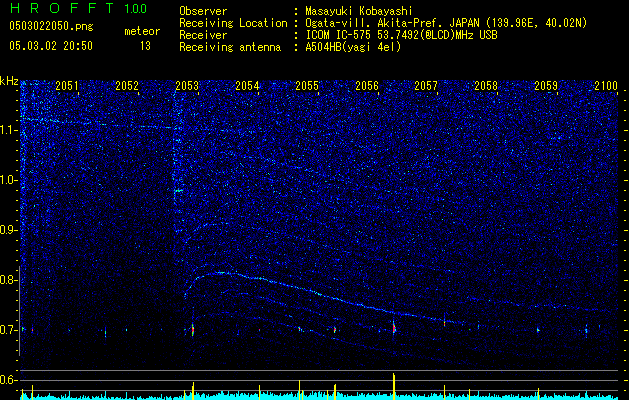Click the Receiving Location label
629x400 pixels.
click(x=233, y=23)
